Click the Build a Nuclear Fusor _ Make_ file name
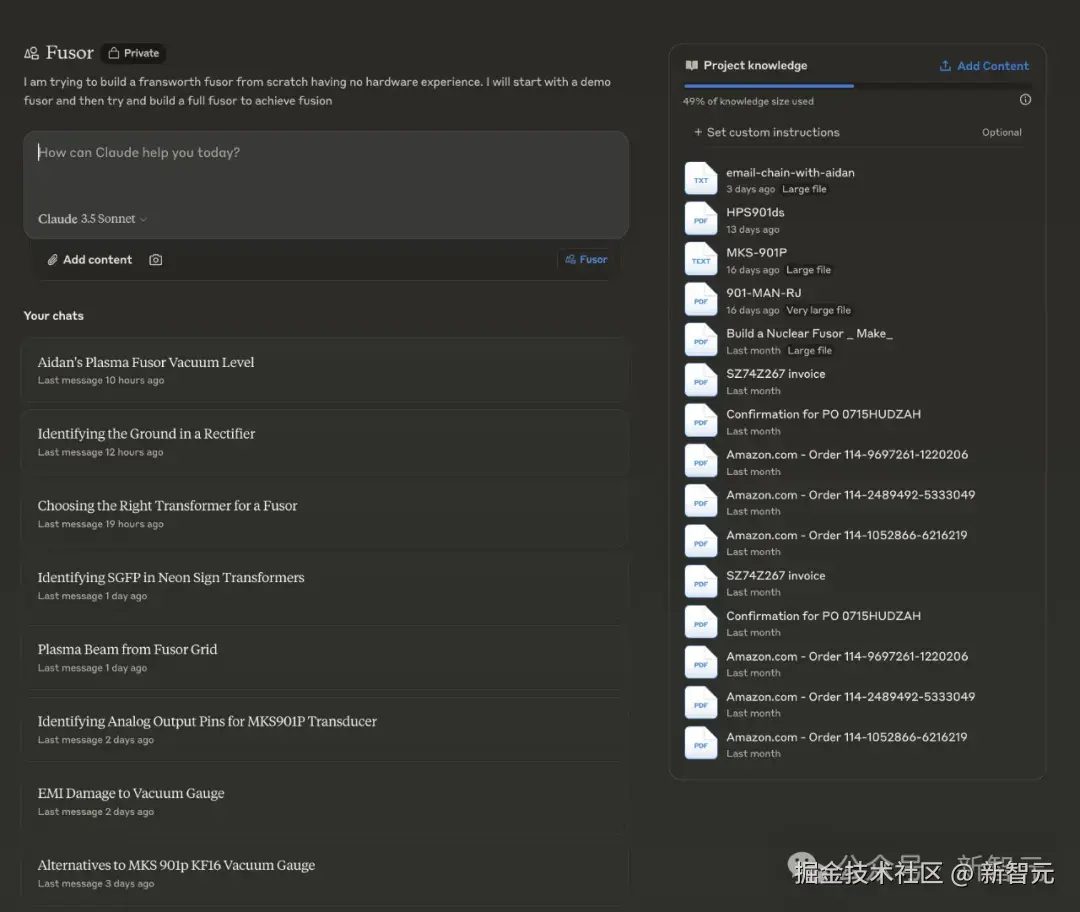Viewport: 1080px width, 912px height. click(x=809, y=333)
